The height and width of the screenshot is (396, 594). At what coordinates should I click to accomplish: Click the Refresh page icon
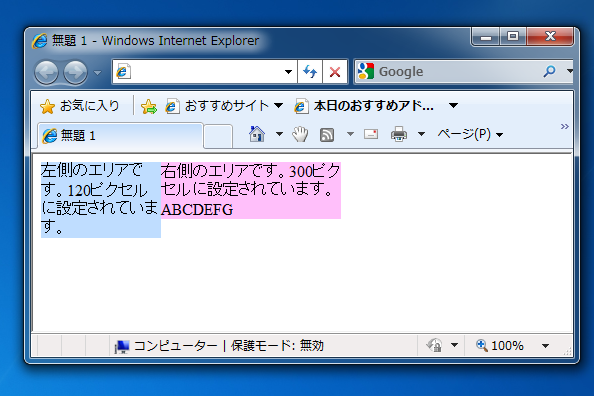point(310,72)
